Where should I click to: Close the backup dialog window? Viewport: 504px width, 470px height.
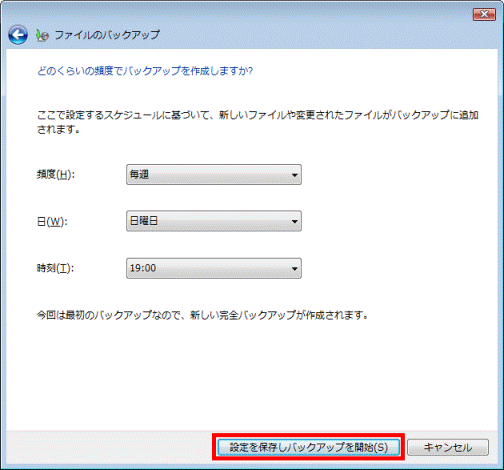(x=484, y=14)
